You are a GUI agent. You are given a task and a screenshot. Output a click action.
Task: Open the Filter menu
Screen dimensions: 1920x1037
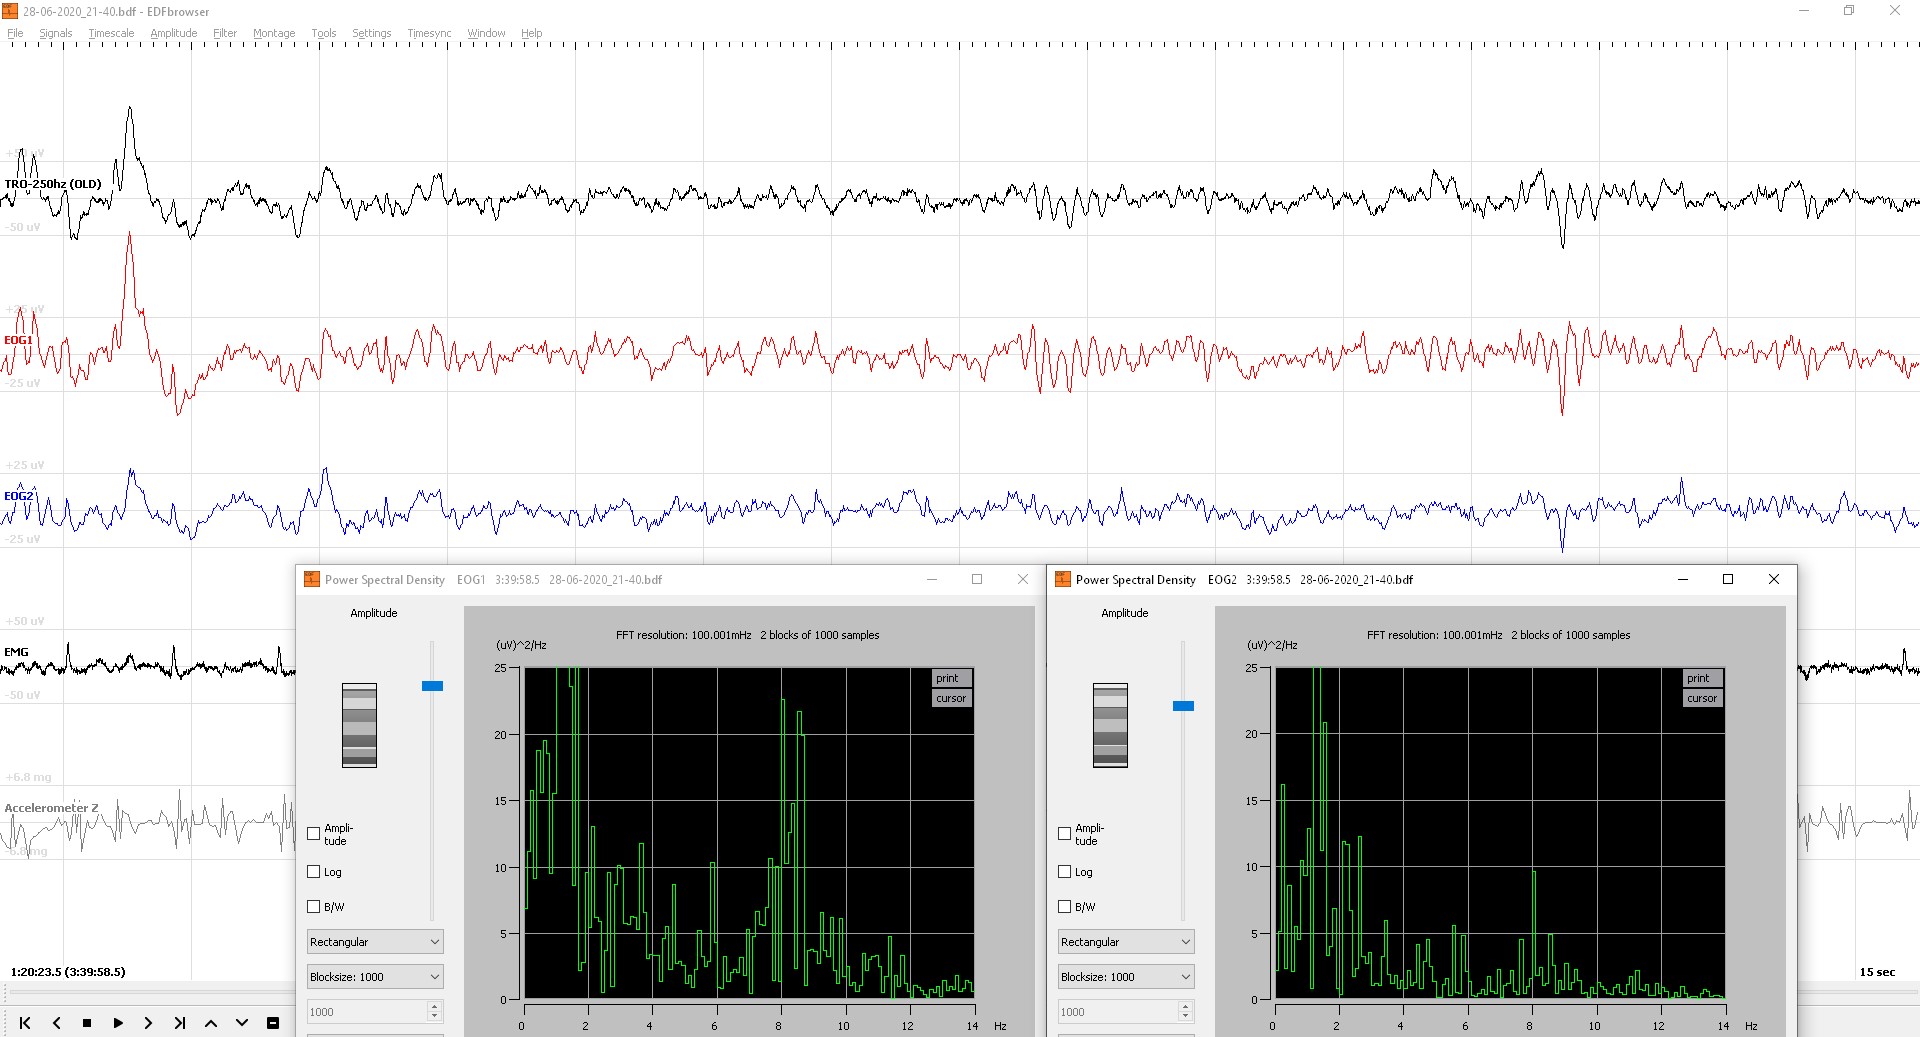225,33
